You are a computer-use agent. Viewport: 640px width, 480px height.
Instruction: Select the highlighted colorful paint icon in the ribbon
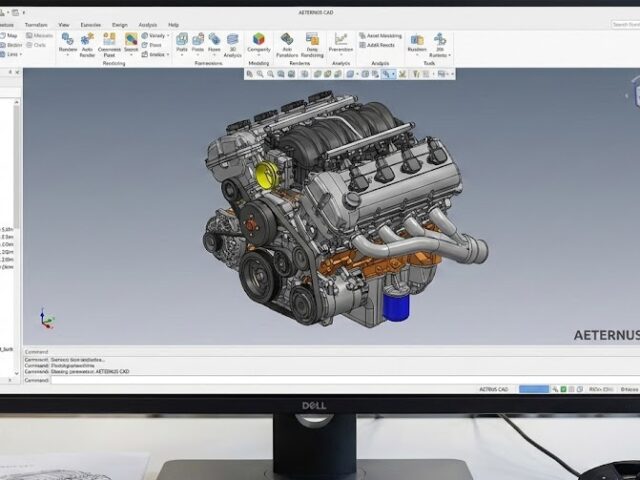pyautogui.click(x=131, y=39)
